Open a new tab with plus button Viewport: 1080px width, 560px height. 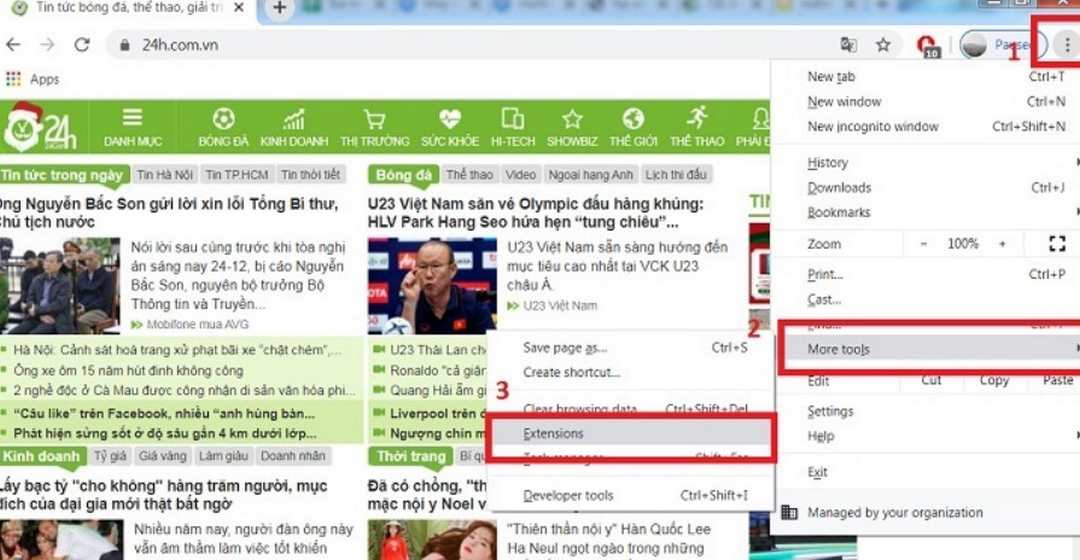(x=280, y=8)
